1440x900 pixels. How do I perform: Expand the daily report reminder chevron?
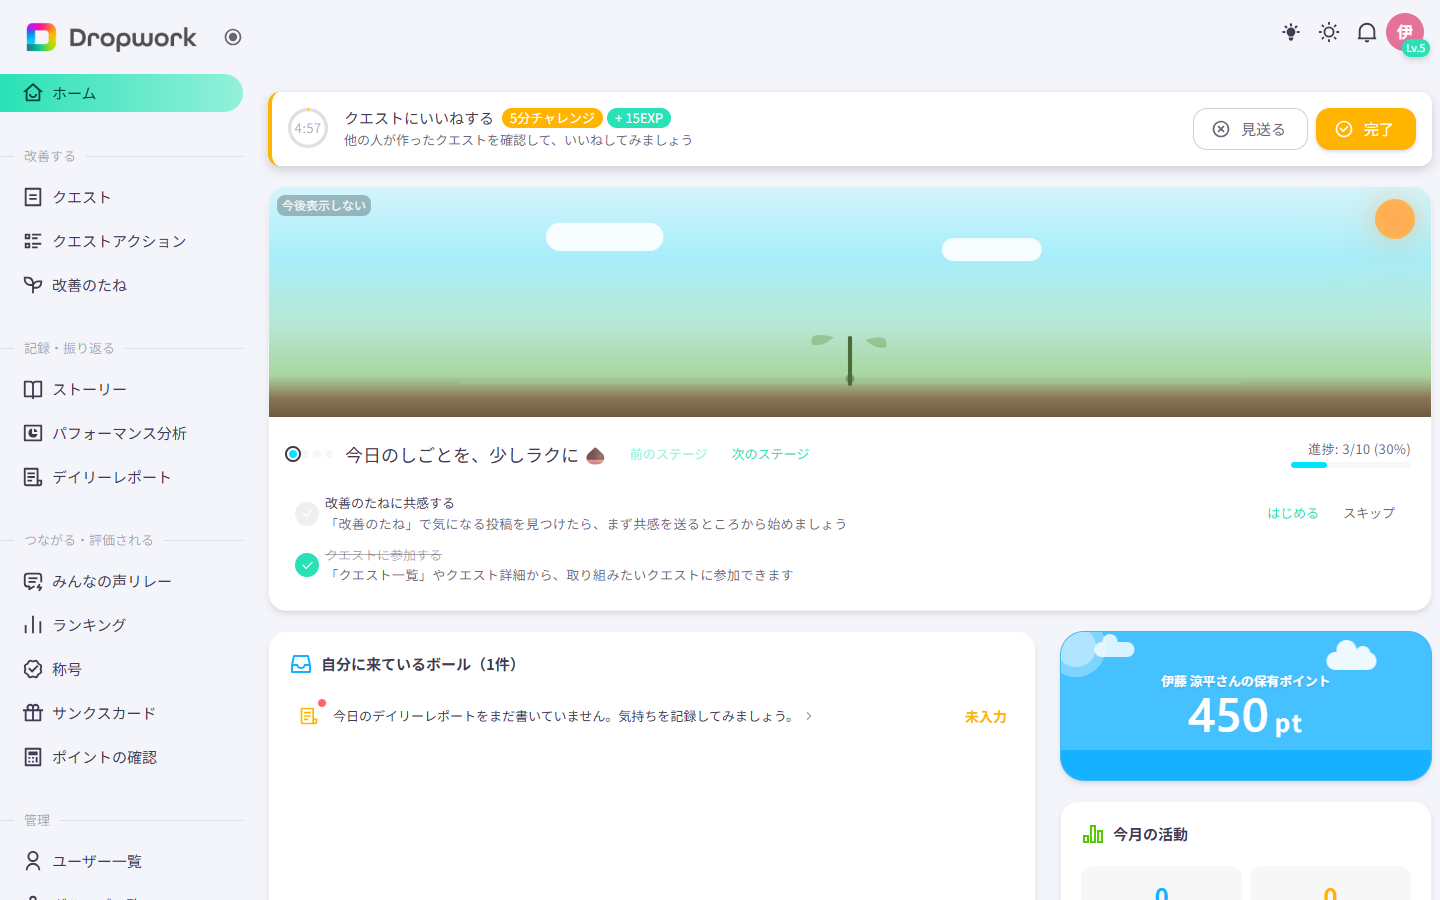pyautogui.click(x=808, y=716)
